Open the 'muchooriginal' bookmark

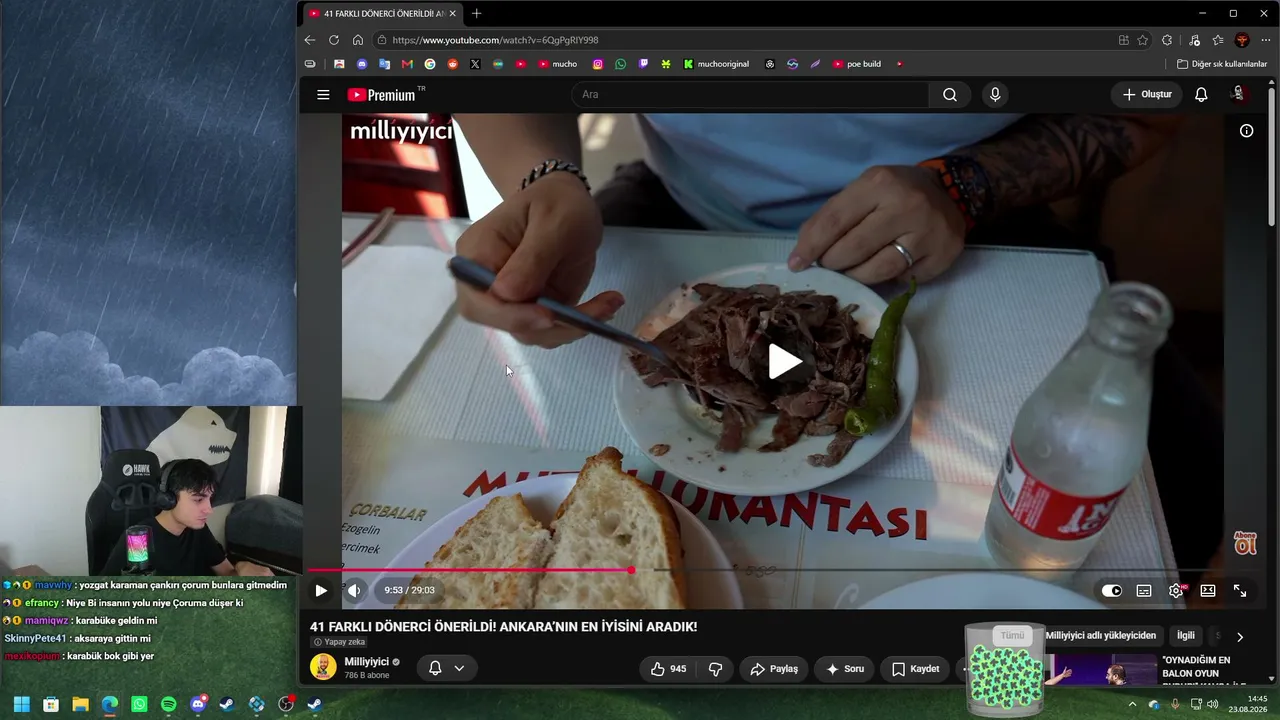(x=716, y=64)
